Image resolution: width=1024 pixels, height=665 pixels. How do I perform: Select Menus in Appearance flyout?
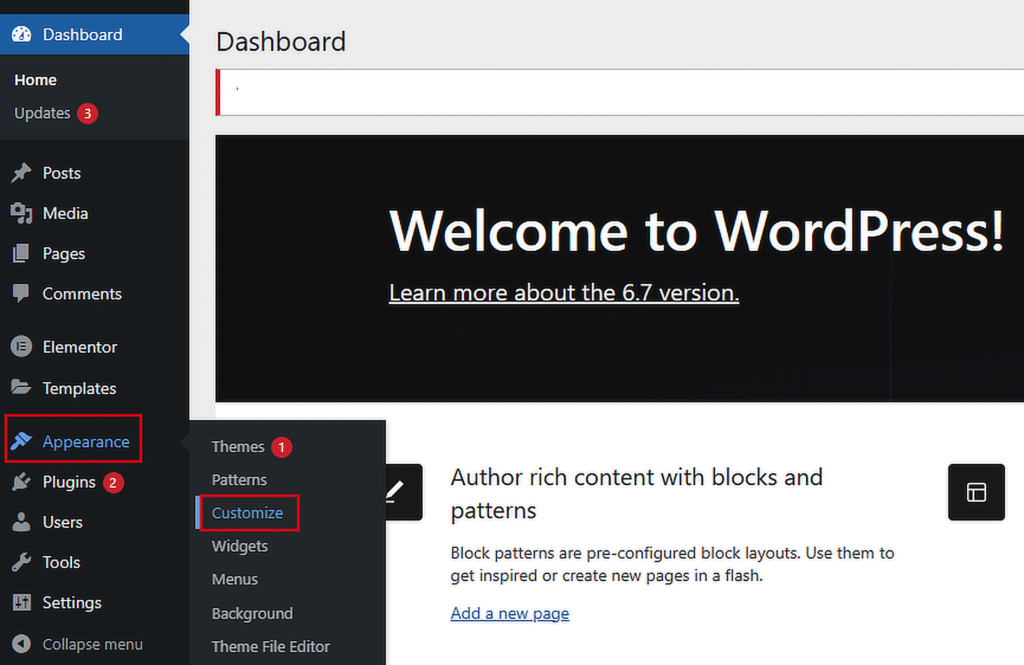pyautogui.click(x=234, y=579)
